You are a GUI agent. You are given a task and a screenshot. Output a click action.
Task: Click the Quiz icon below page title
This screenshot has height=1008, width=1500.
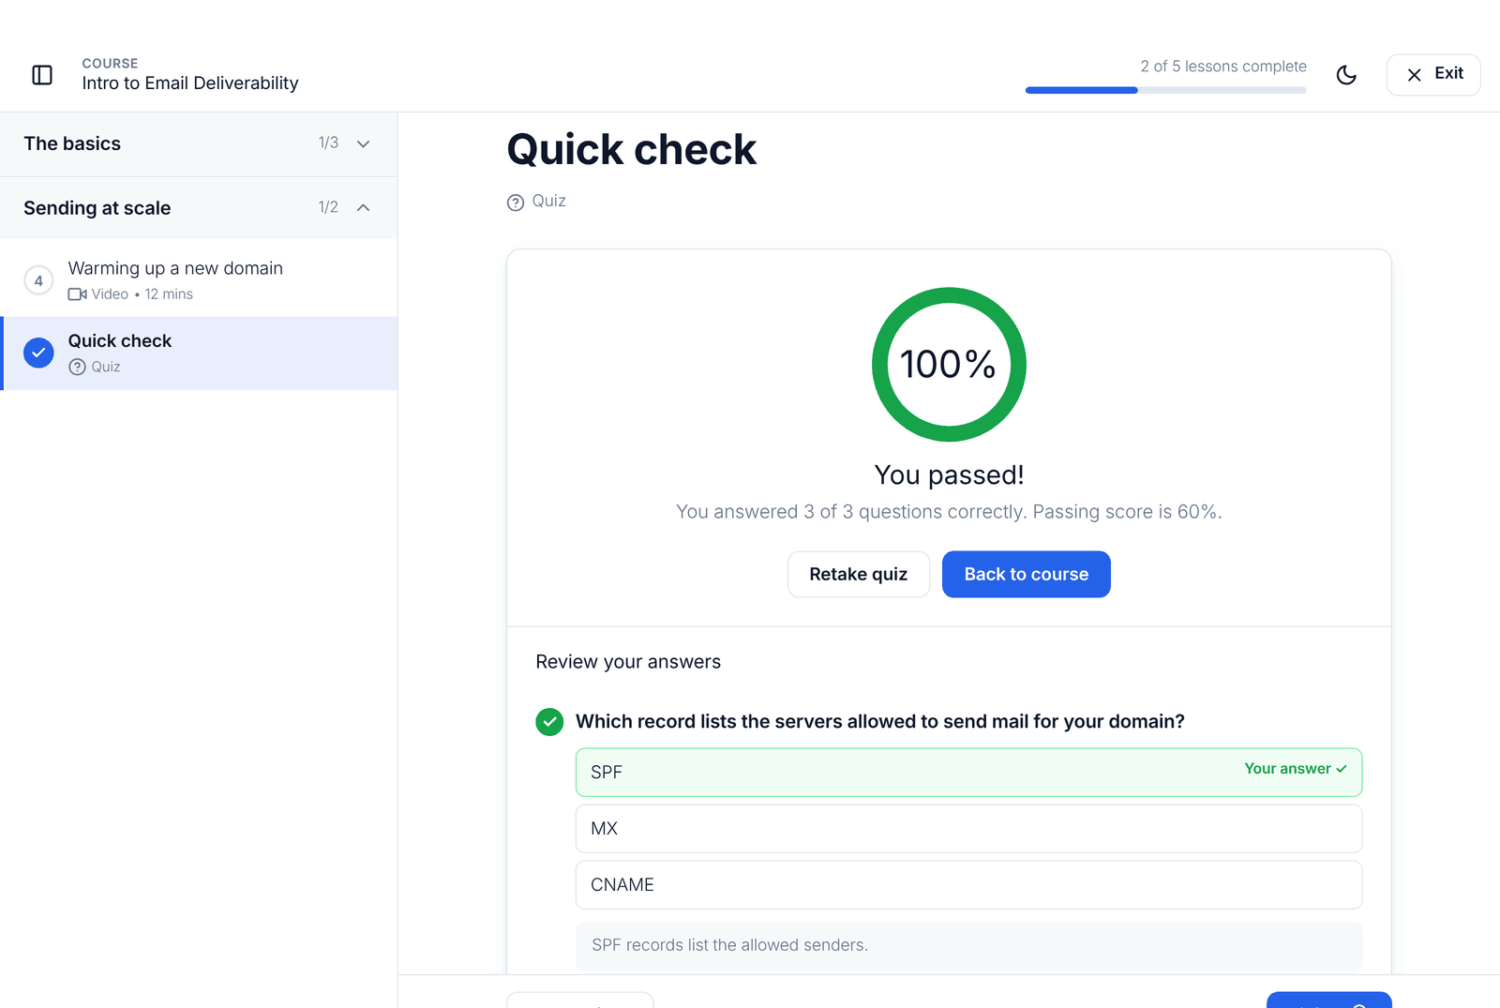pyautogui.click(x=515, y=203)
